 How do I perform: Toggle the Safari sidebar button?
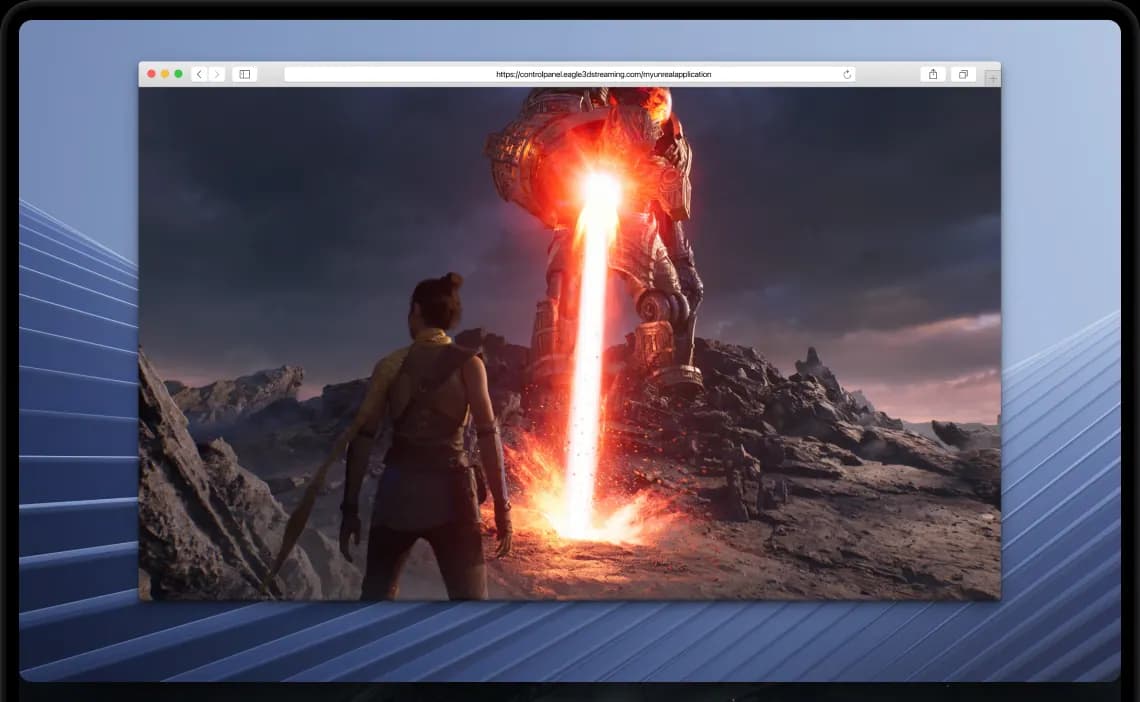click(245, 74)
